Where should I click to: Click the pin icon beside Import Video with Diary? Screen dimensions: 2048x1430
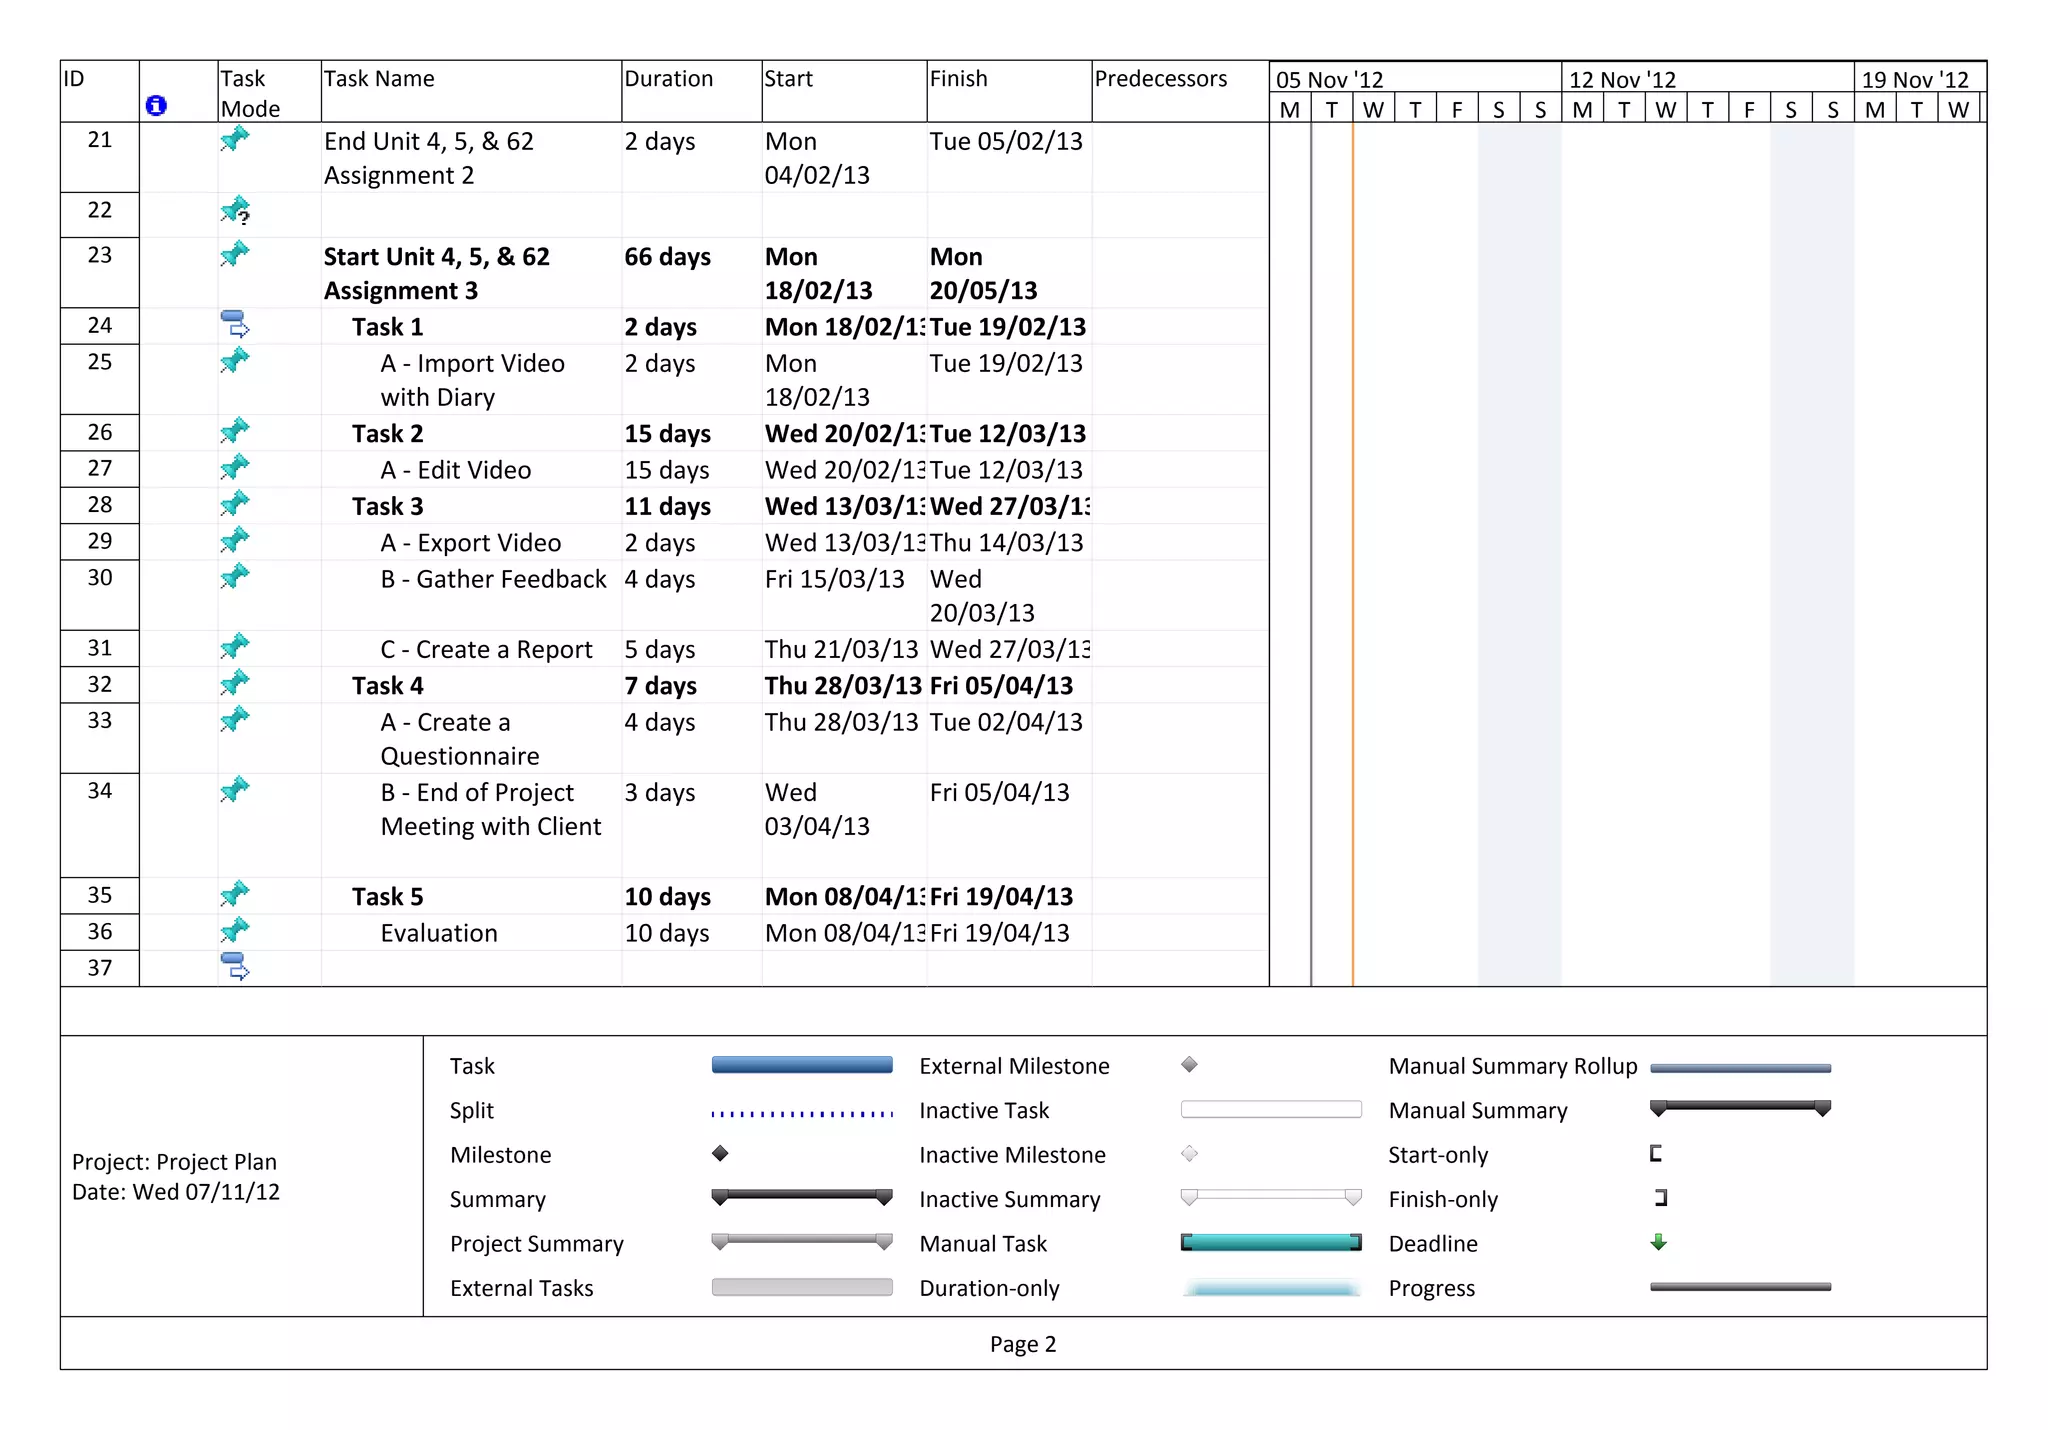[x=234, y=360]
